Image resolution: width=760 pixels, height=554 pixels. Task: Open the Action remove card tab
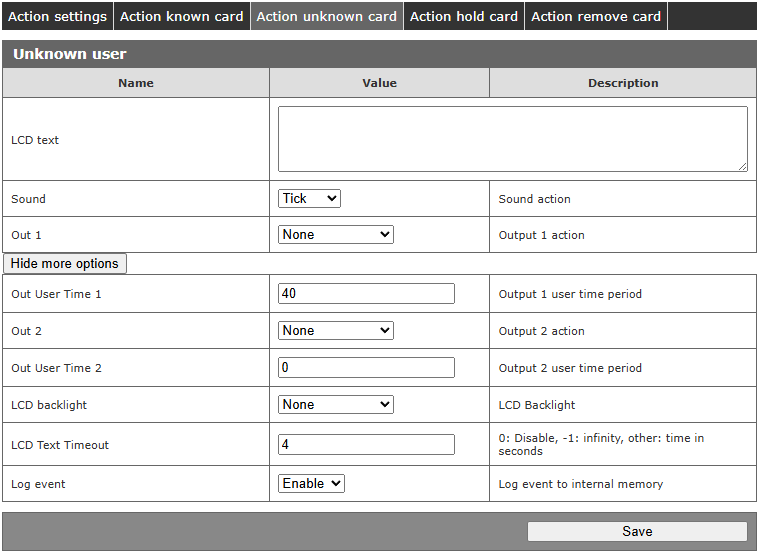pyautogui.click(x=596, y=16)
